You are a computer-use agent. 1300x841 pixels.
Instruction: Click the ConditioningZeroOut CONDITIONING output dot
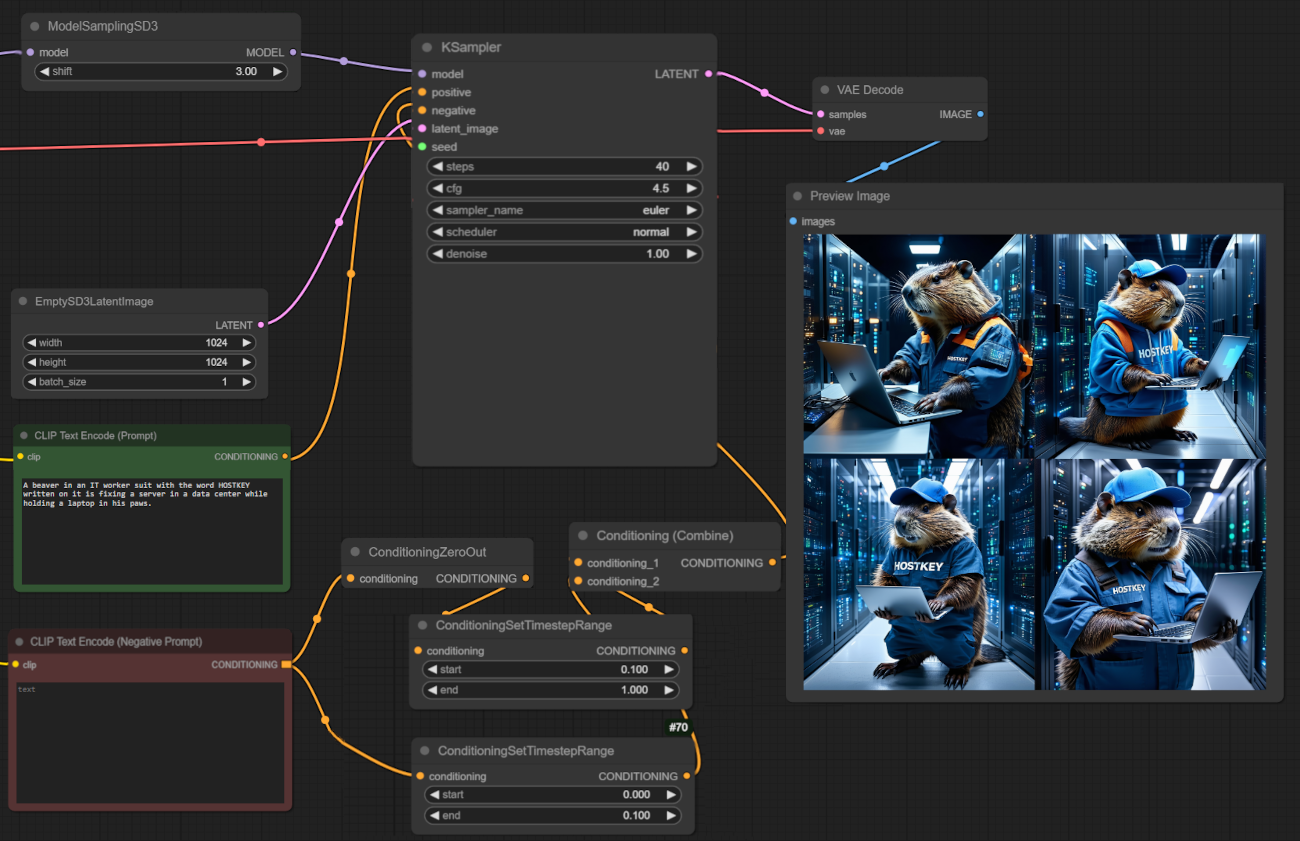pyautogui.click(x=526, y=578)
